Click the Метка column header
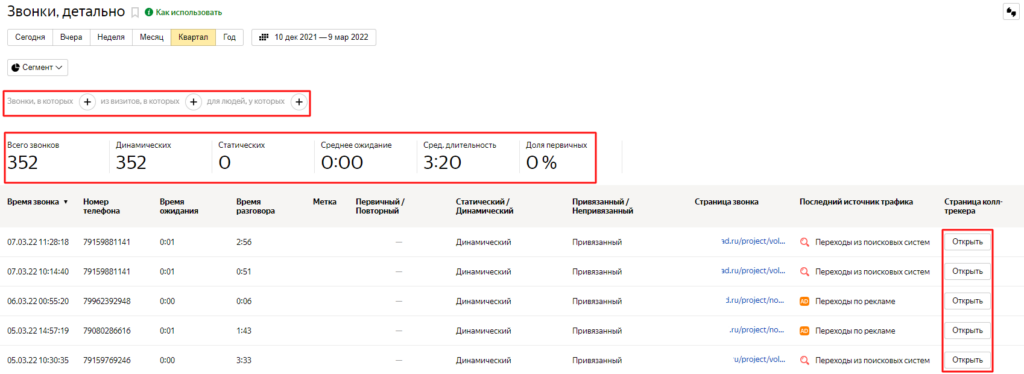 [x=325, y=202]
